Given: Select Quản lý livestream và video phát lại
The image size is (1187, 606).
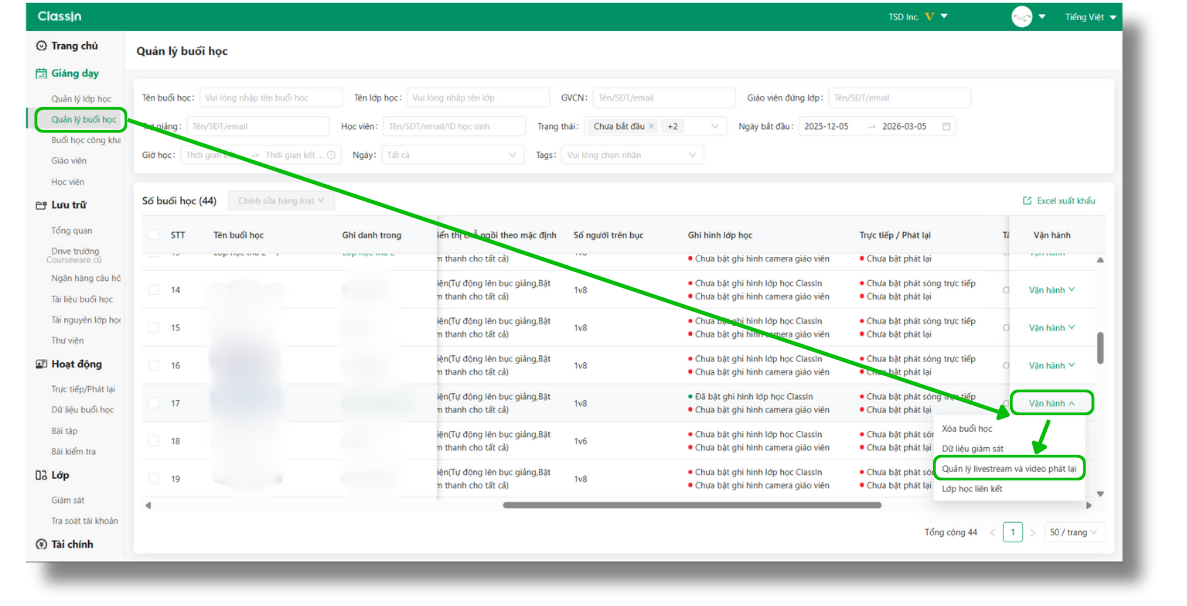Looking at the screenshot, I should 1009,468.
